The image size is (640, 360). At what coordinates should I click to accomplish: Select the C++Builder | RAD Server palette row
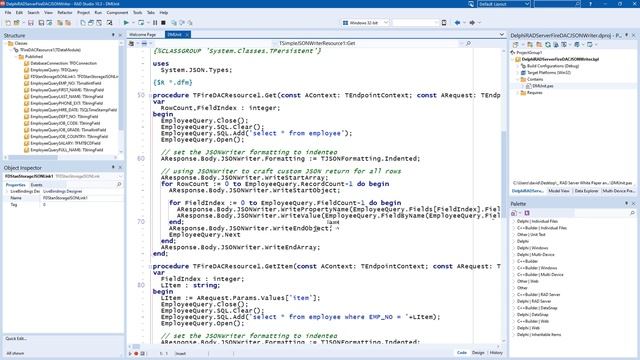click(x=538, y=295)
